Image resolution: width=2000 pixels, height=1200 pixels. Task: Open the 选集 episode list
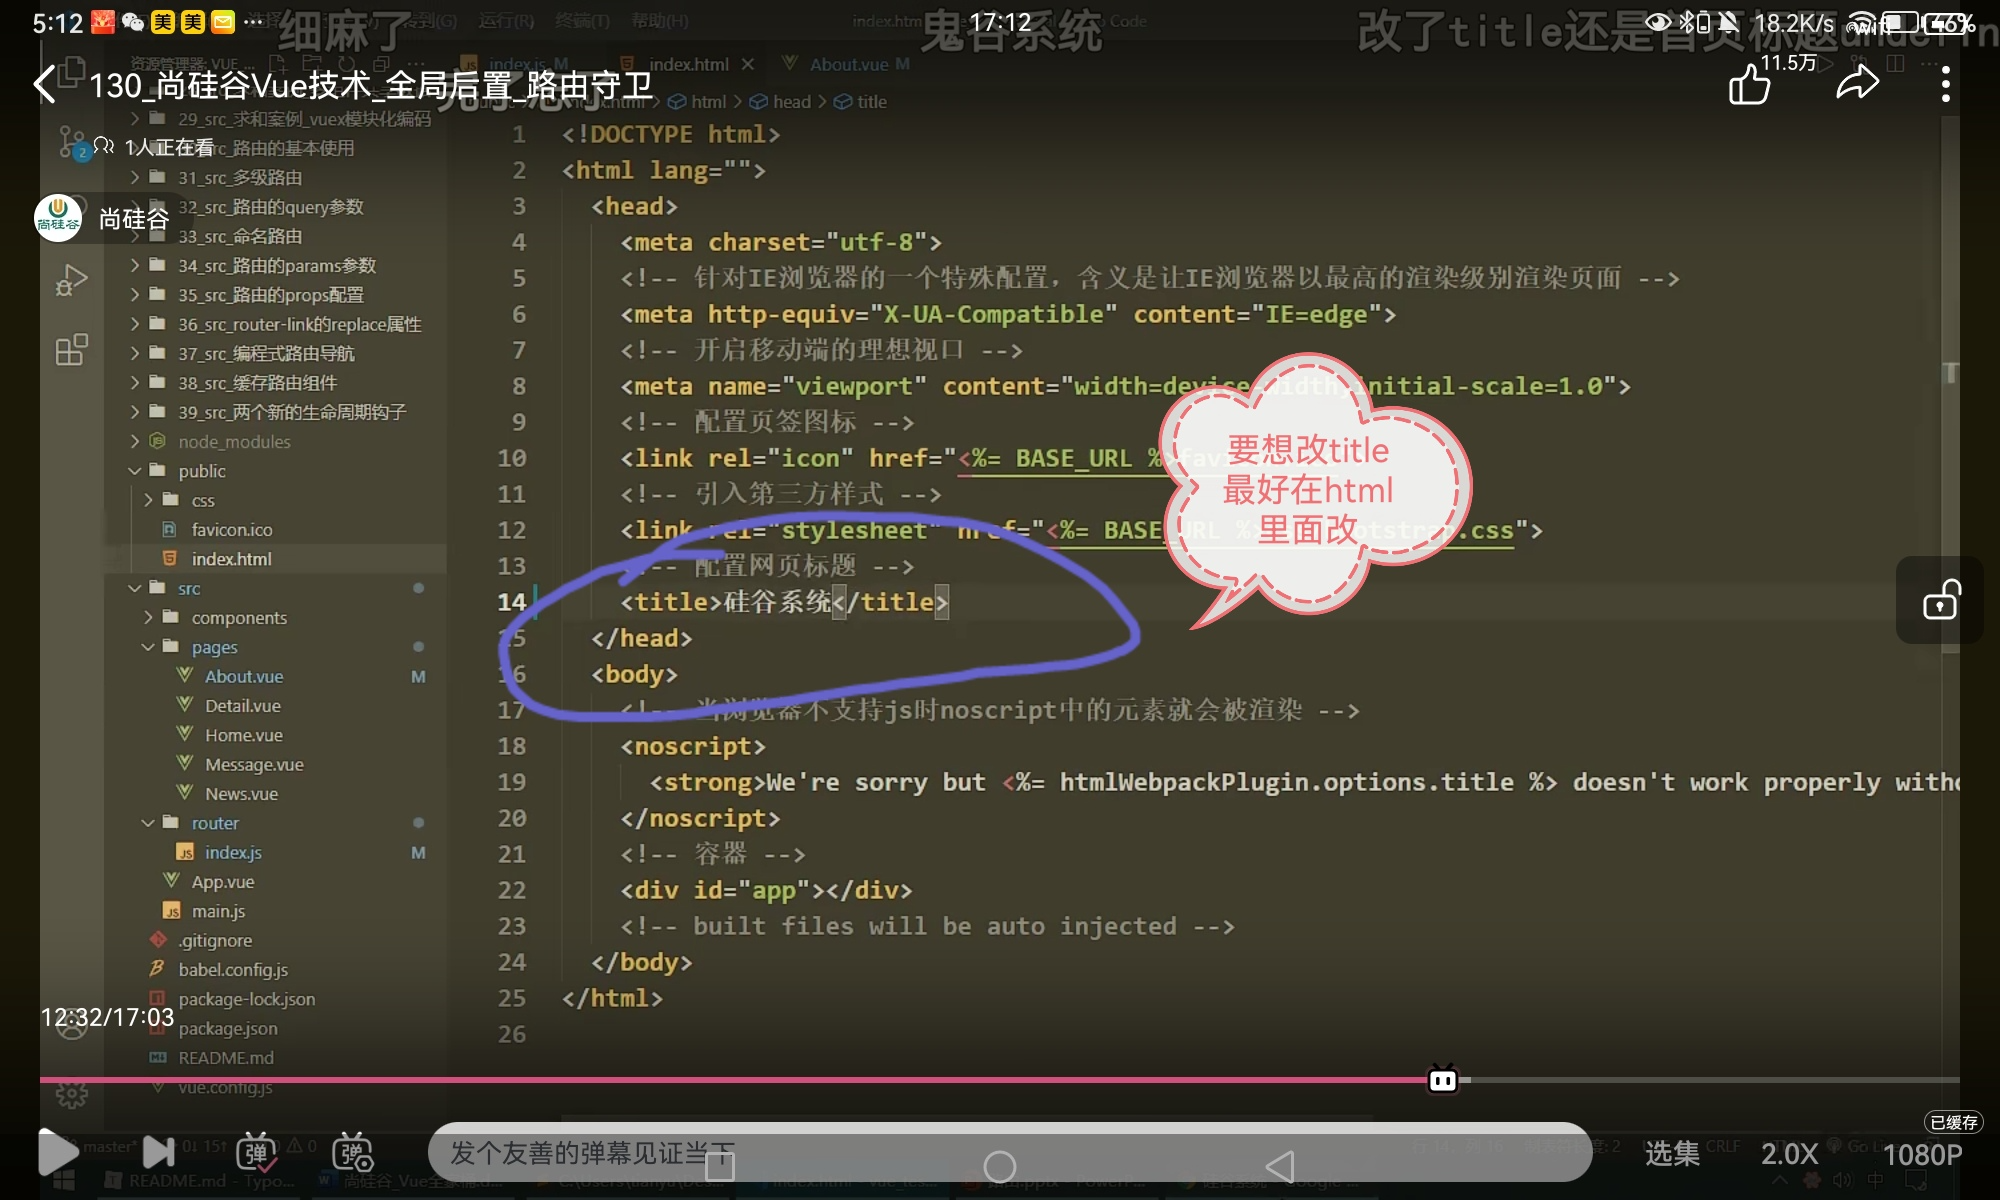click(x=1672, y=1154)
